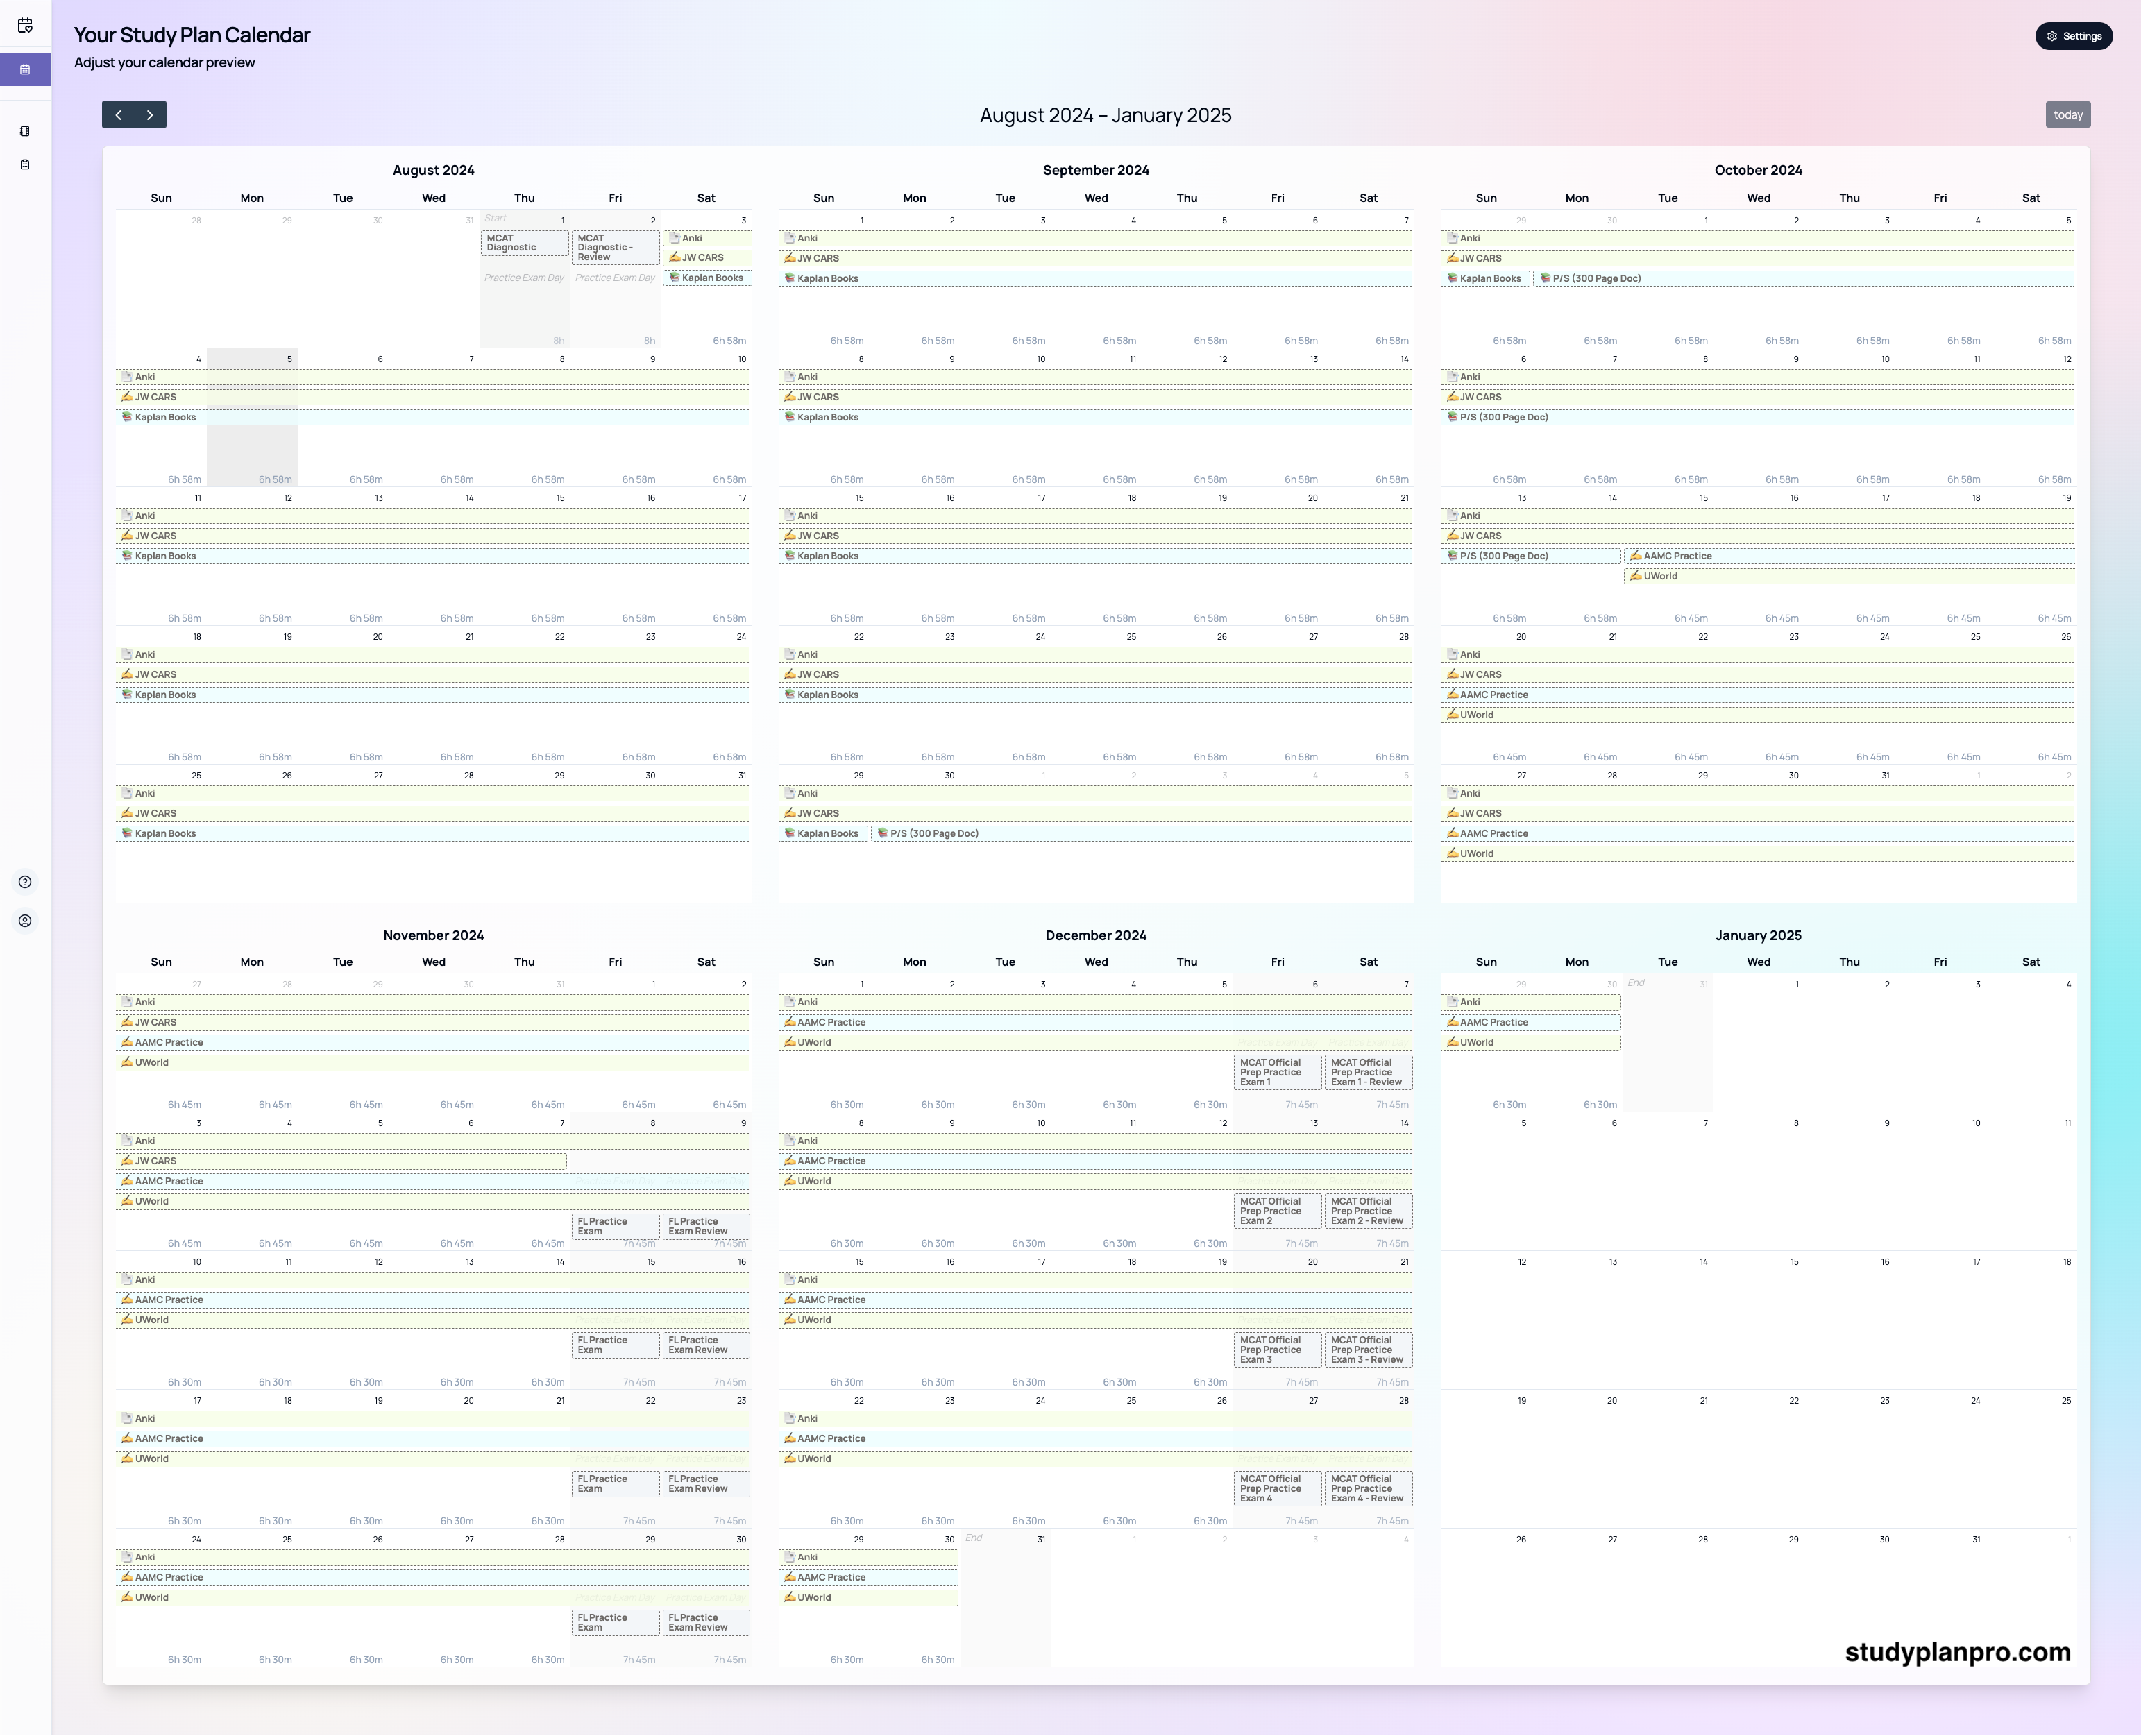Image resolution: width=2141 pixels, height=1736 pixels.
Task: Click the September 2024 month title
Action: coord(1096,170)
